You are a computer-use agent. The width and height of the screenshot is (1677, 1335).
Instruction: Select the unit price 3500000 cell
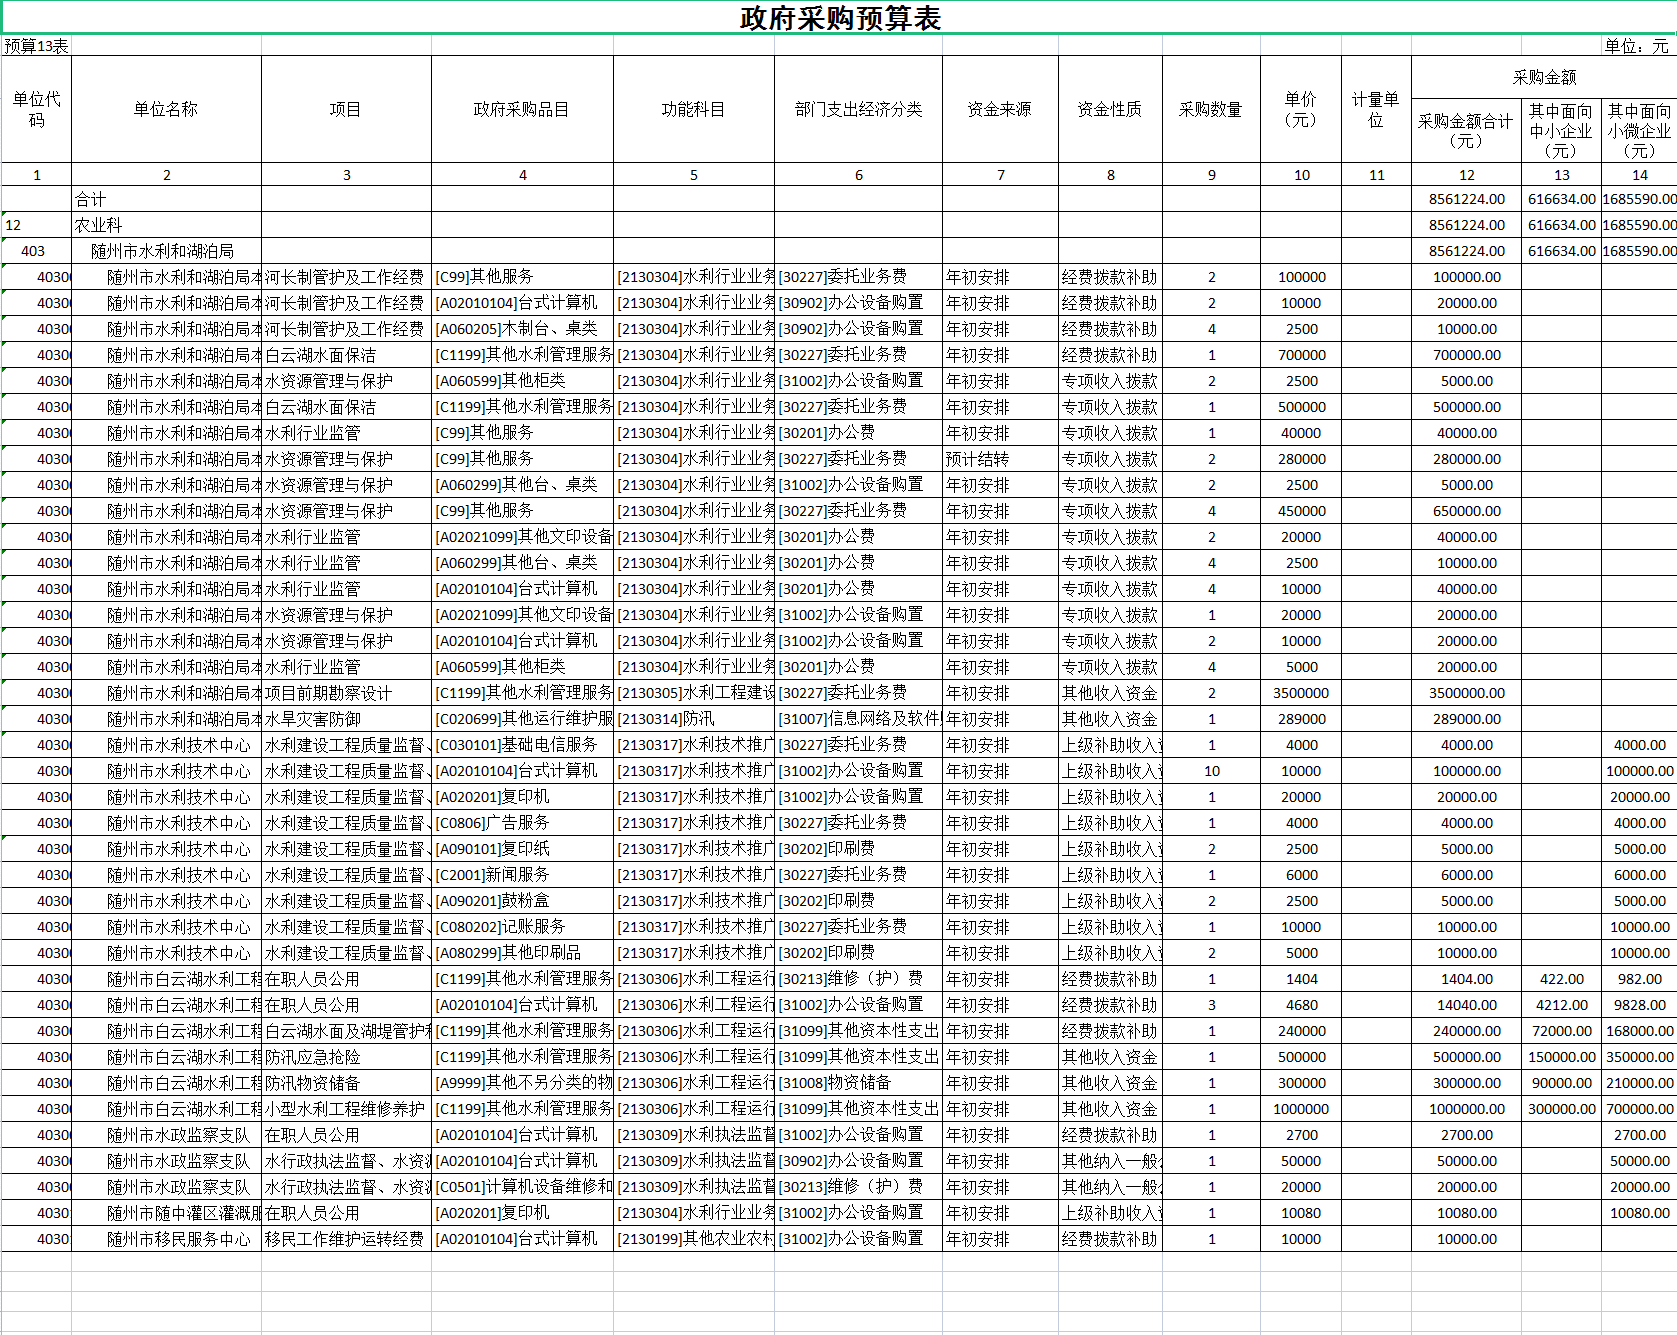pos(1301,693)
